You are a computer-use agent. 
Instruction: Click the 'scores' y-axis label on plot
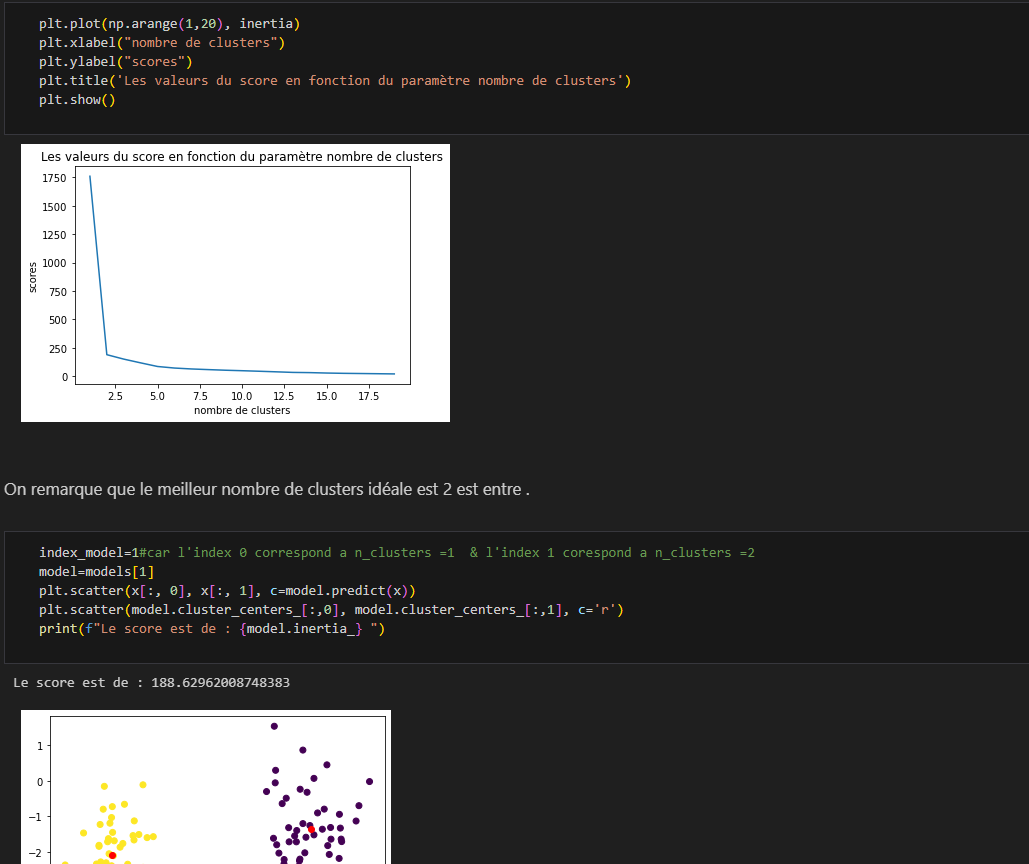click(x=32, y=275)
